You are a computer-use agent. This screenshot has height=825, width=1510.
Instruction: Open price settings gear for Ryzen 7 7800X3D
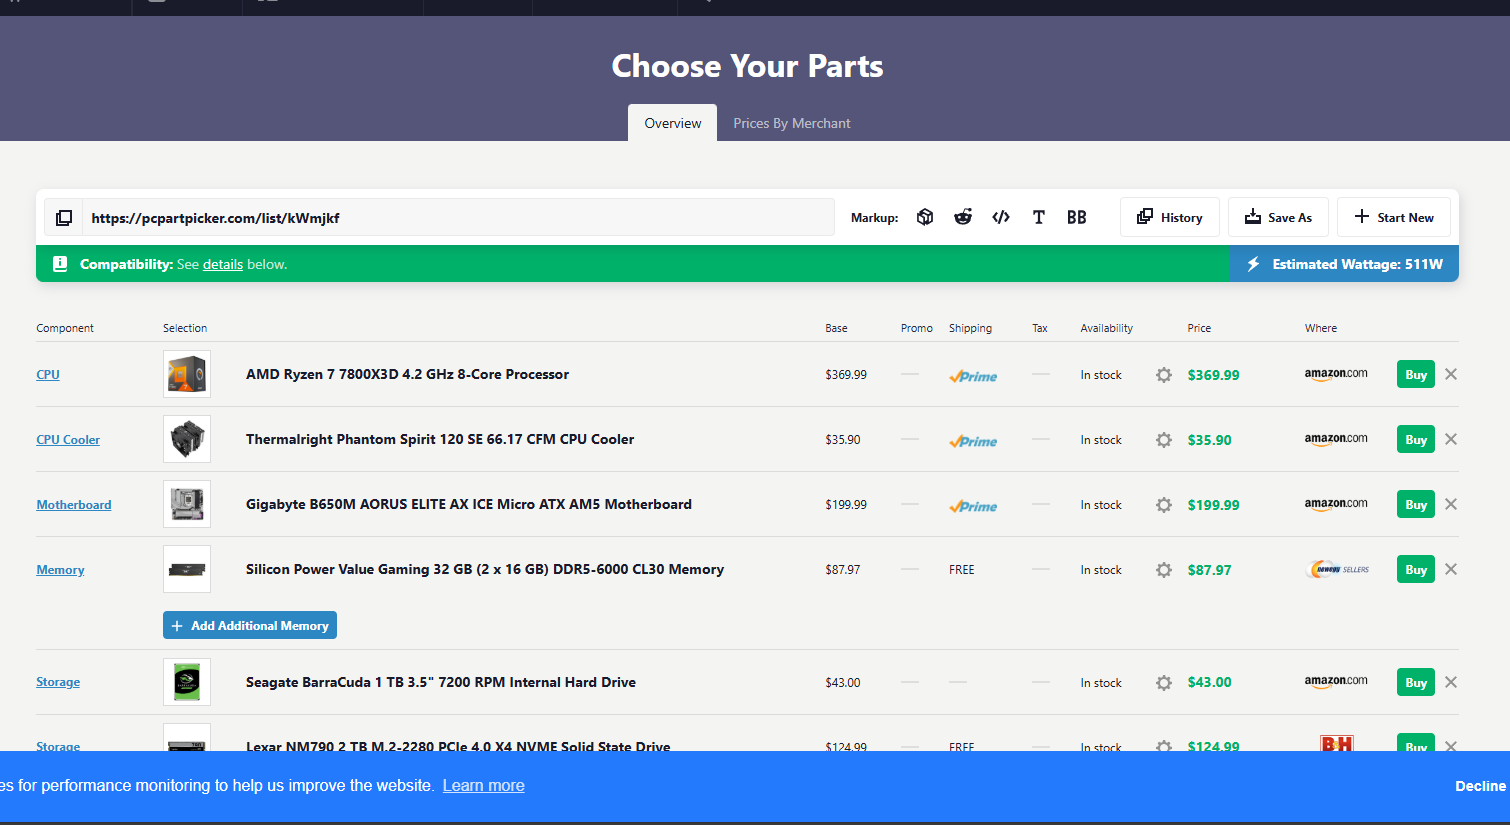click(1164, 375)
